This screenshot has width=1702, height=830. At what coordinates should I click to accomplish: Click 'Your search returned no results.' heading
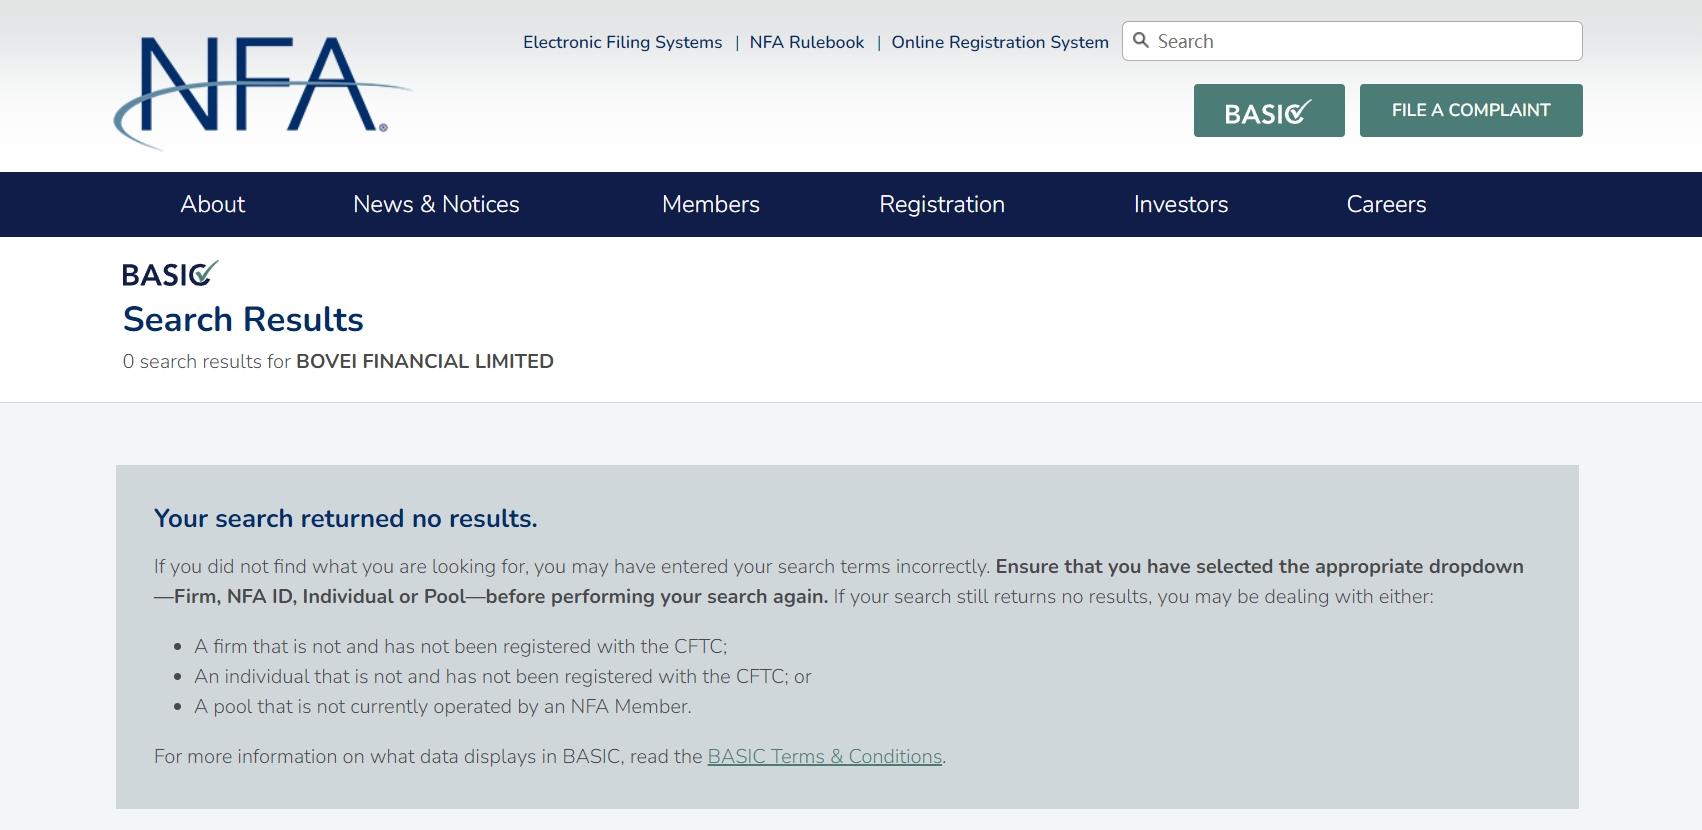(x=346, y=518)
